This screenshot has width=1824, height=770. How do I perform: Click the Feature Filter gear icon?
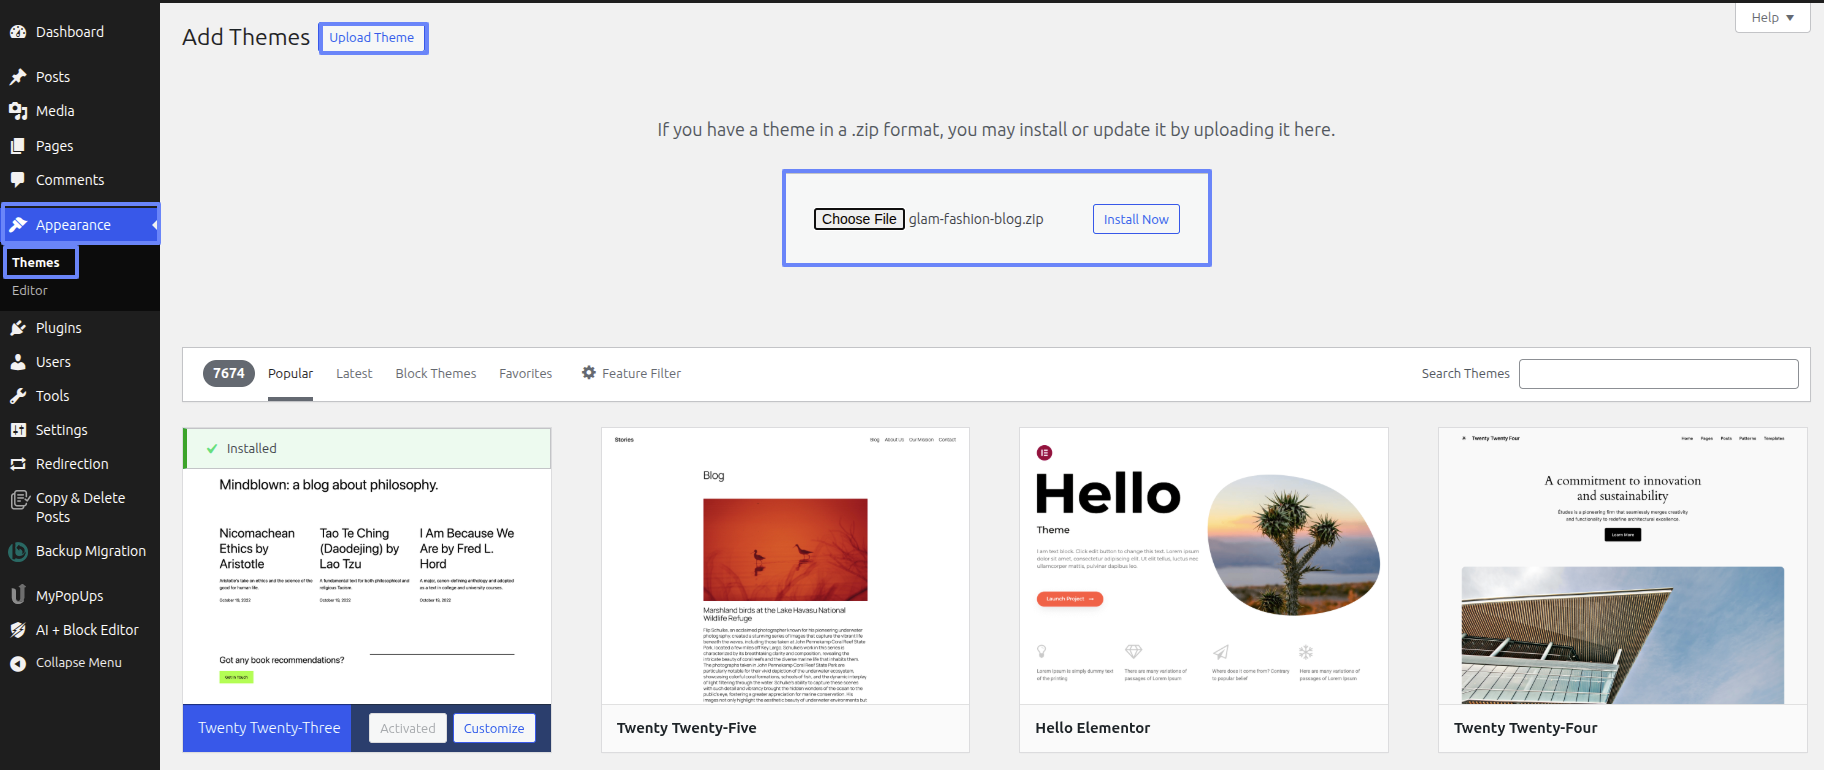pyautogui.click(x=589, y=373)
